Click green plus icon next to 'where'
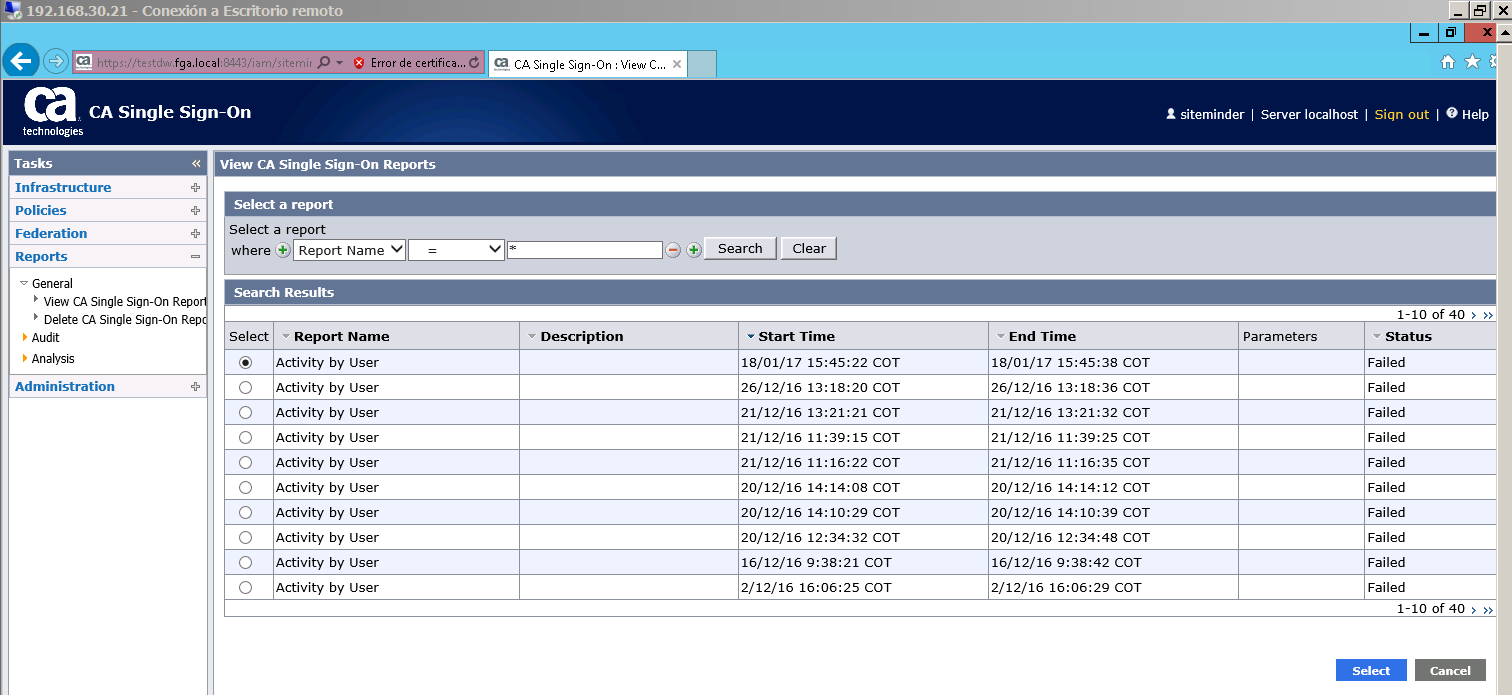 (x=283, y=250)
